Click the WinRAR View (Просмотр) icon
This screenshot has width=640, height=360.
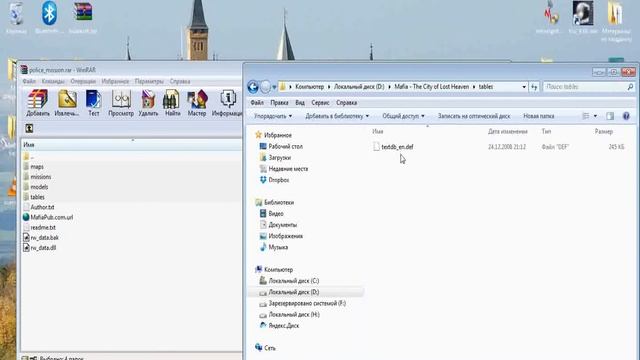click(121, 99)
